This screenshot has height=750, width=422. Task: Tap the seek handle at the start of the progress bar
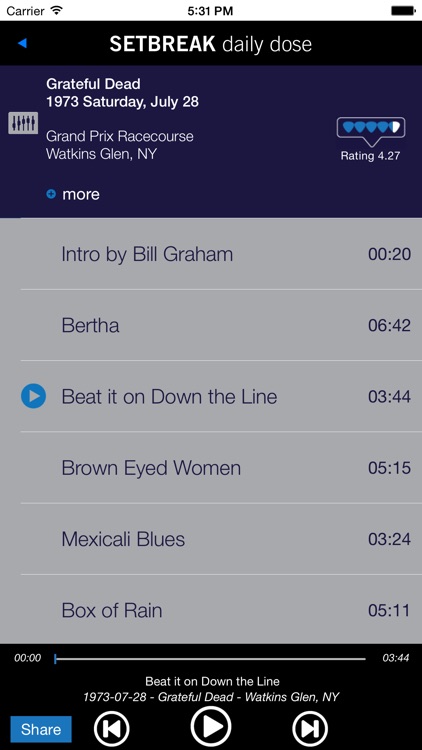[x=56, y=659]
